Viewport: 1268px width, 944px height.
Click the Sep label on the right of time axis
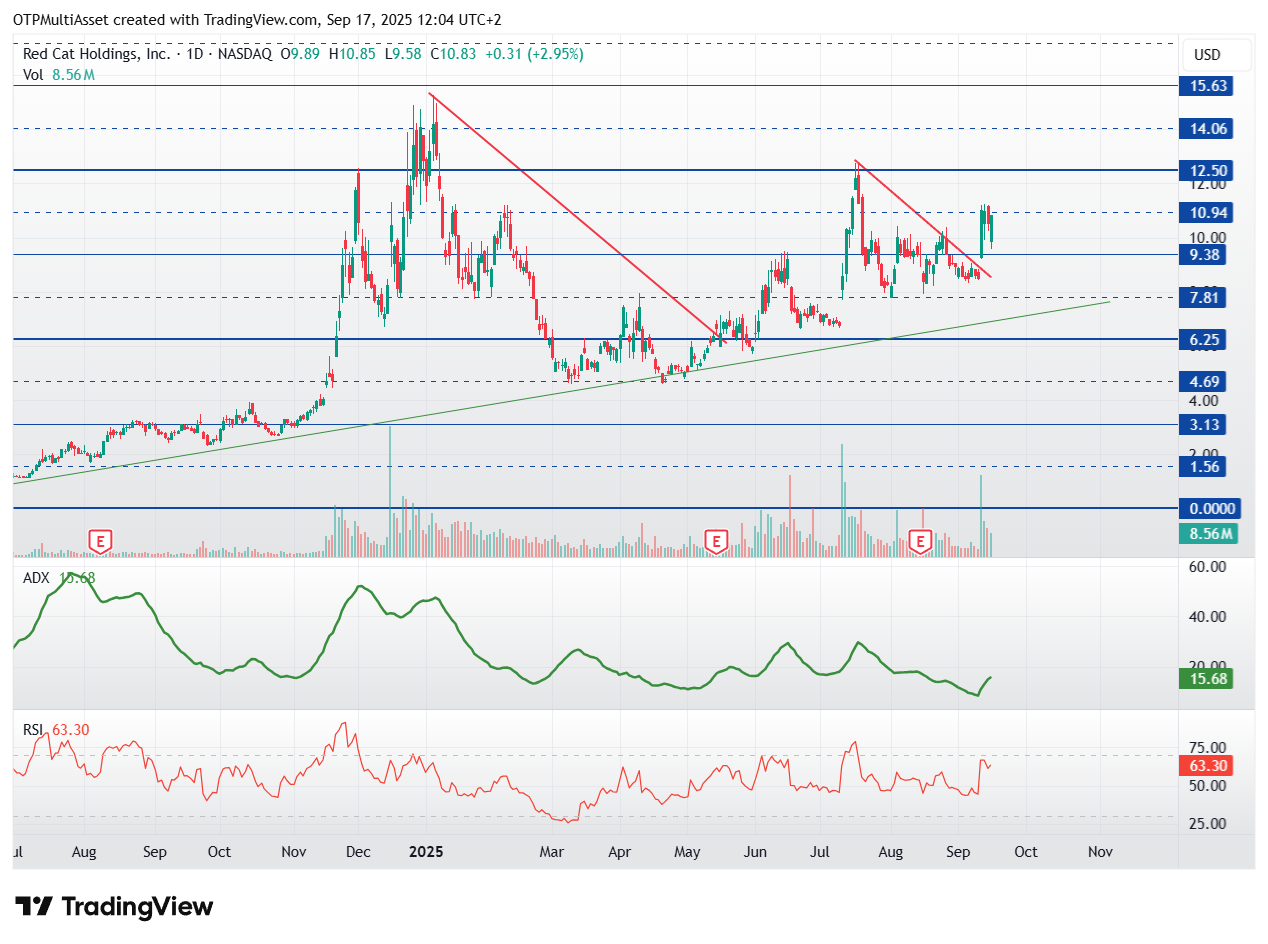click(x=958, y=853)
